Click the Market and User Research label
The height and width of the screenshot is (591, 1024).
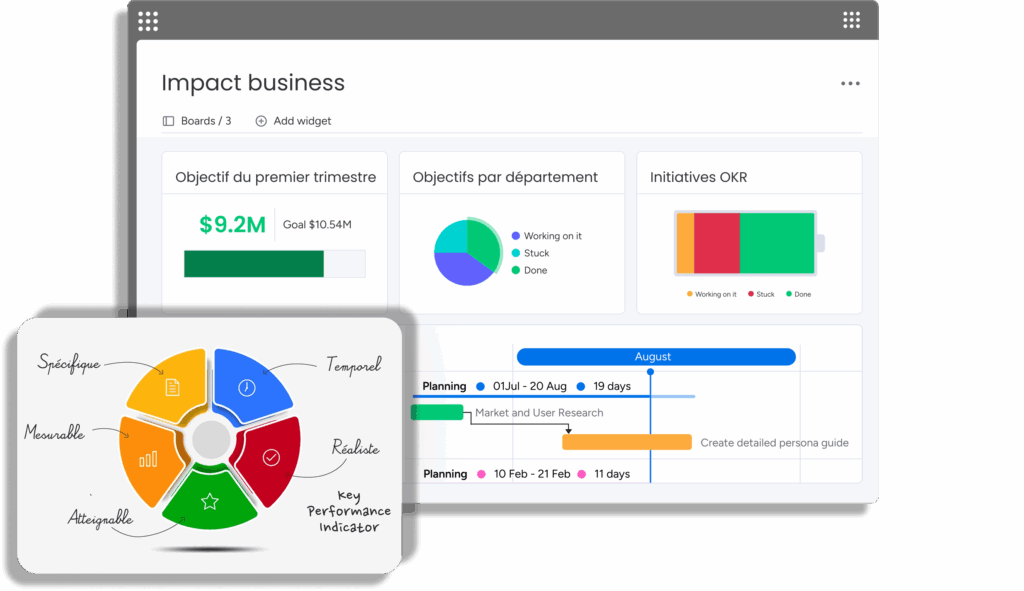click(539, 413)
